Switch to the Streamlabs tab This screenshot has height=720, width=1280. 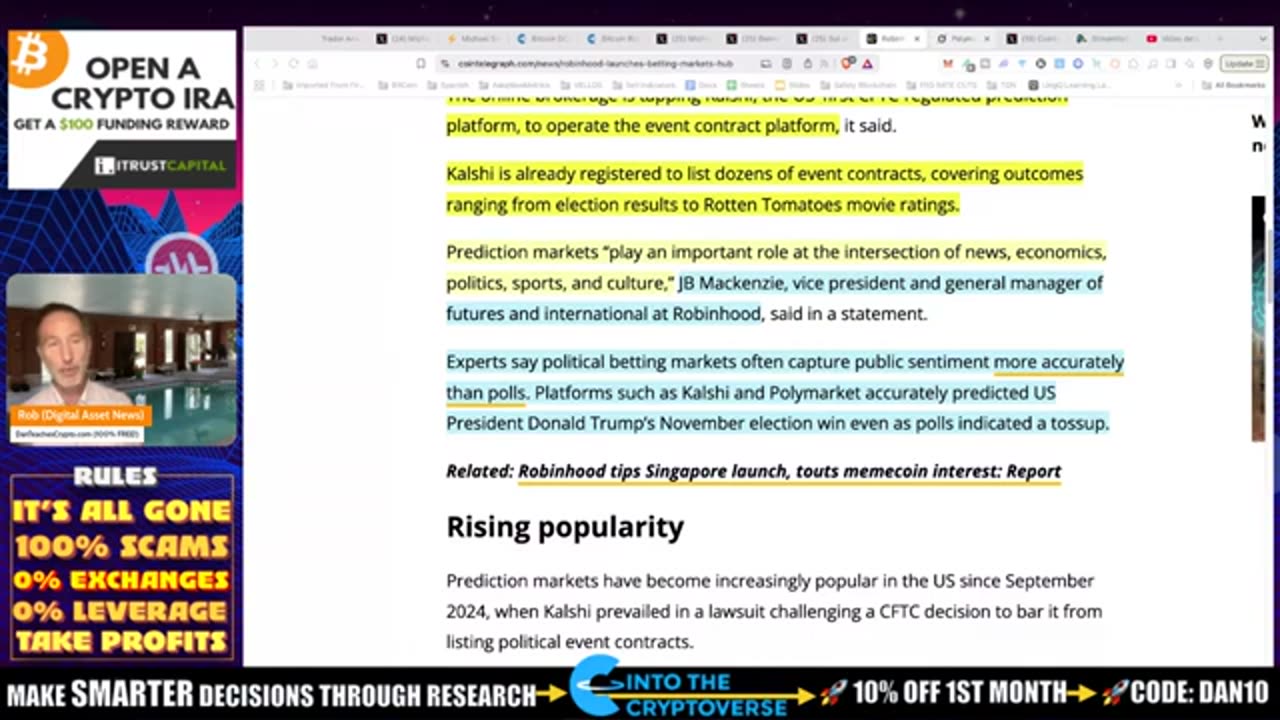(1104, 39)
